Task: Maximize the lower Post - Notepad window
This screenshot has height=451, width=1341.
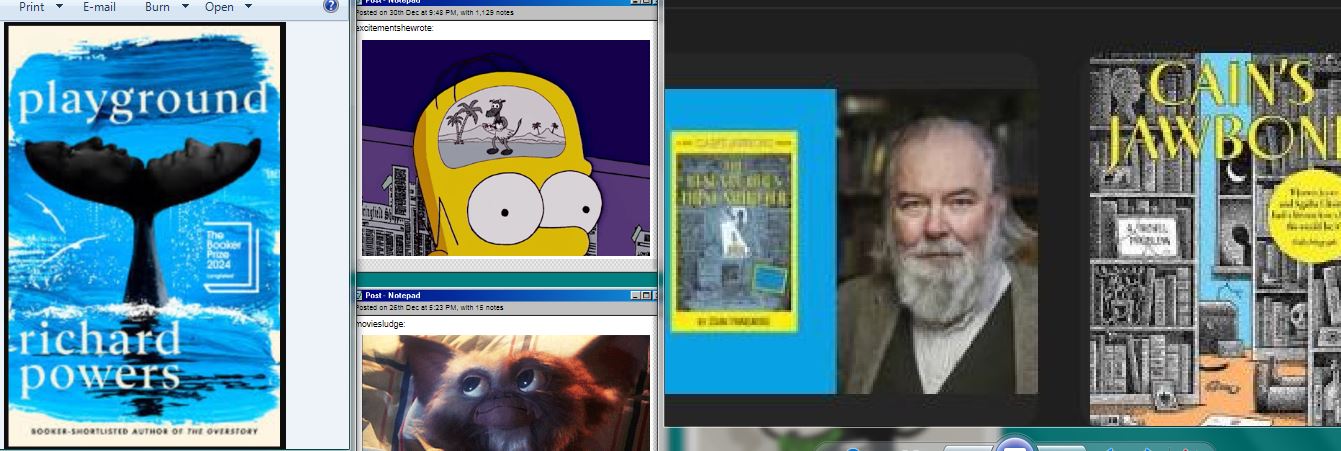Action: click(x=646, y=295)
